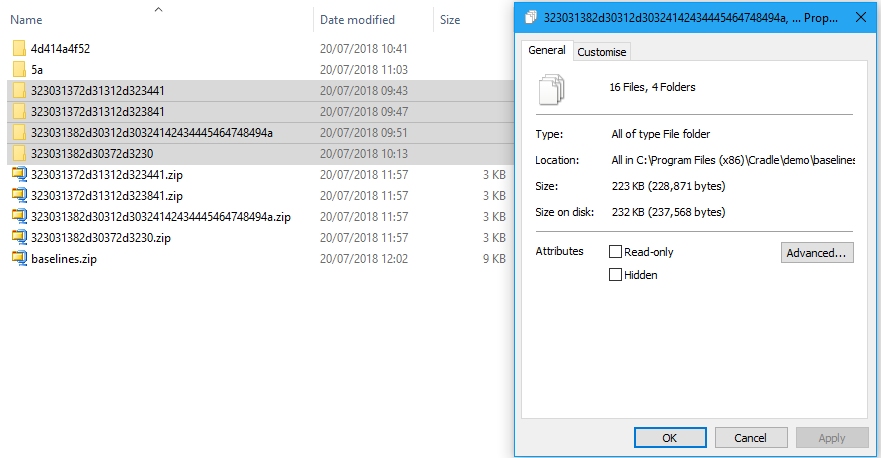Switch to the Customise tab
Image resolution: width=881 pixels, height=458 pixels.
pos(601,52)
